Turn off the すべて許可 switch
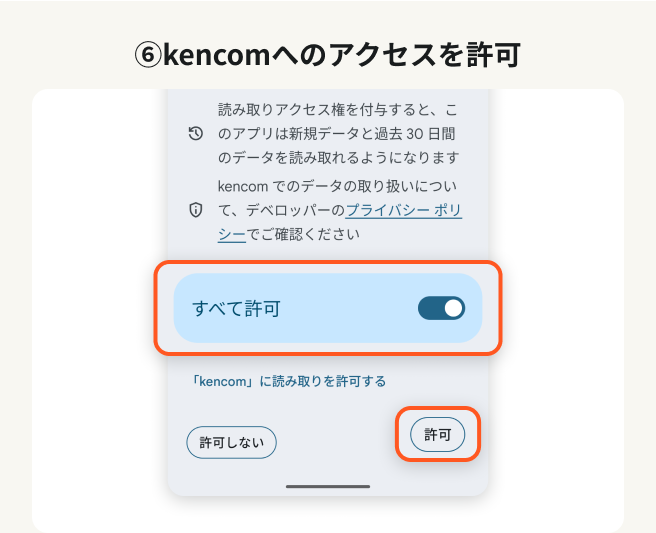656x533 pixels. click(441, 308)
